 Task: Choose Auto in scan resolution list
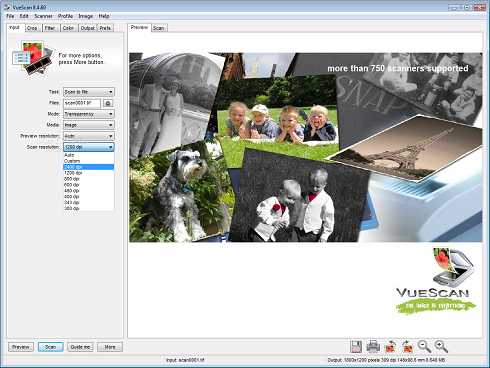pos(89,155)
